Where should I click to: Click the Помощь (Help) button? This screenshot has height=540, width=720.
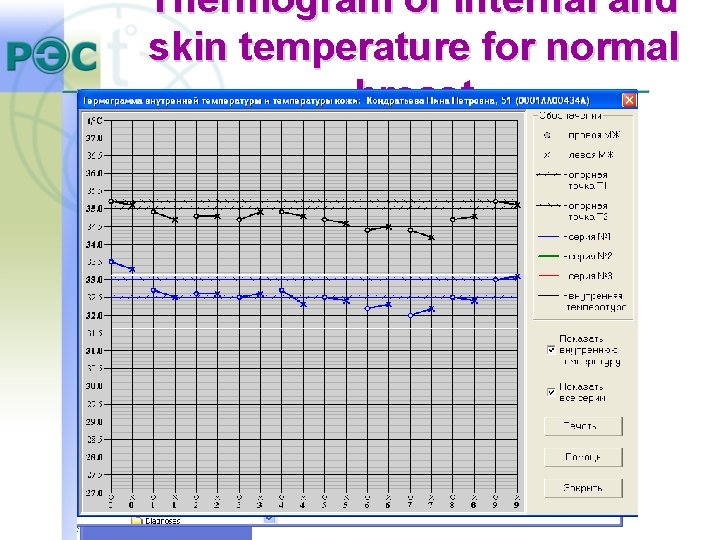point(583,457)
